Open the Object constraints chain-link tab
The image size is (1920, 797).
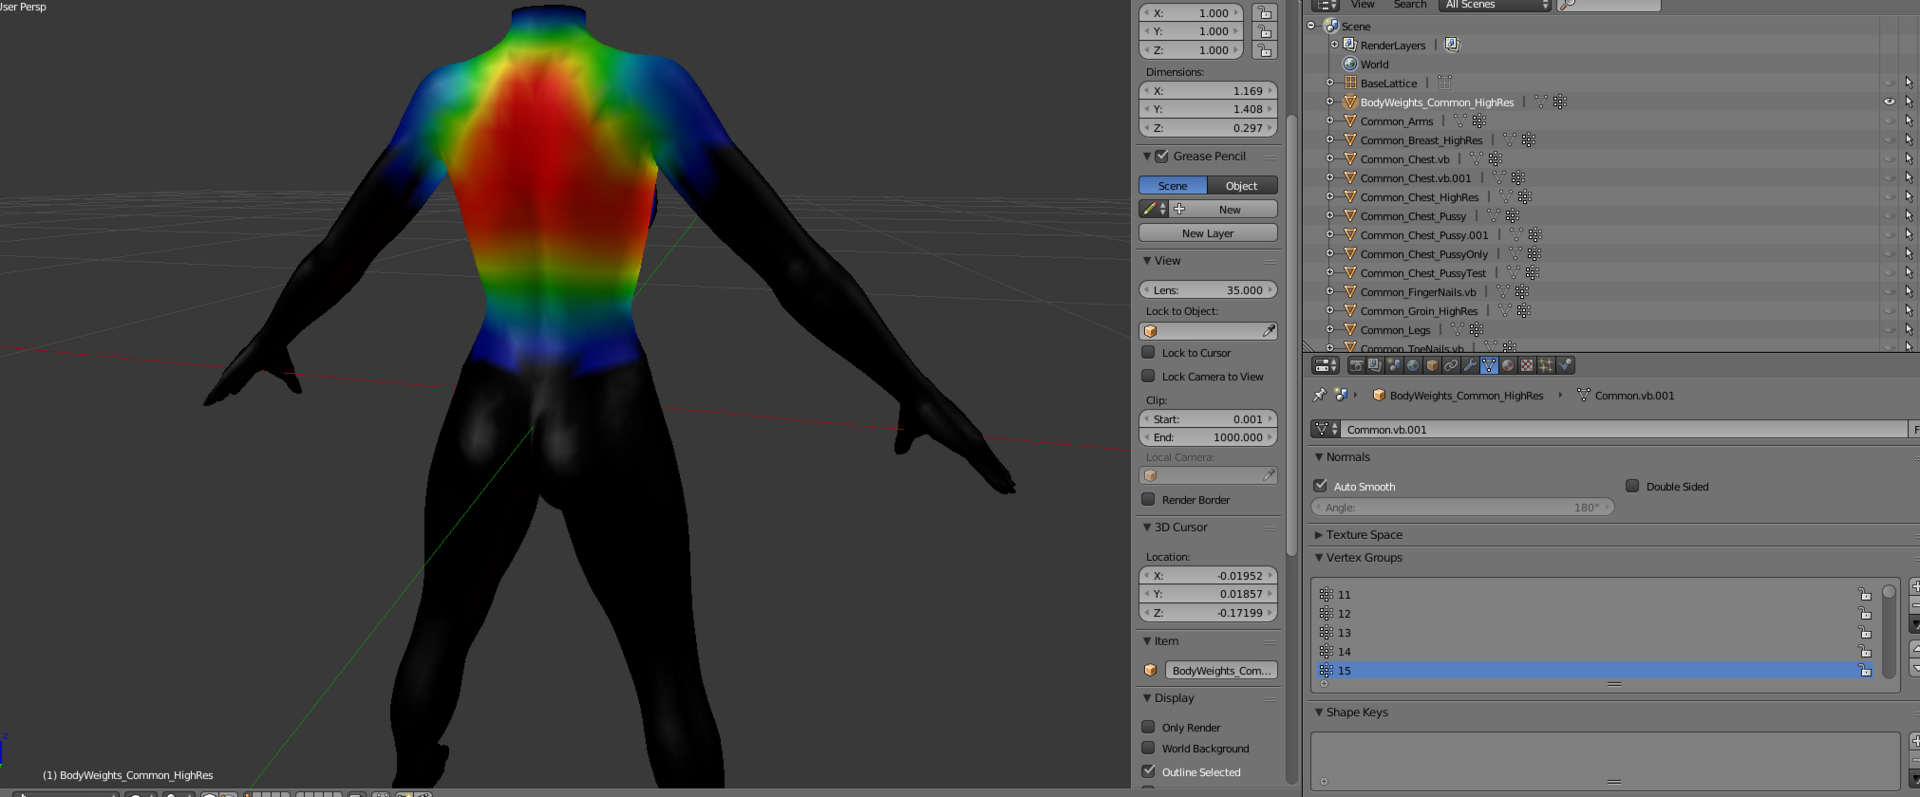click(x=1451, y=365)
